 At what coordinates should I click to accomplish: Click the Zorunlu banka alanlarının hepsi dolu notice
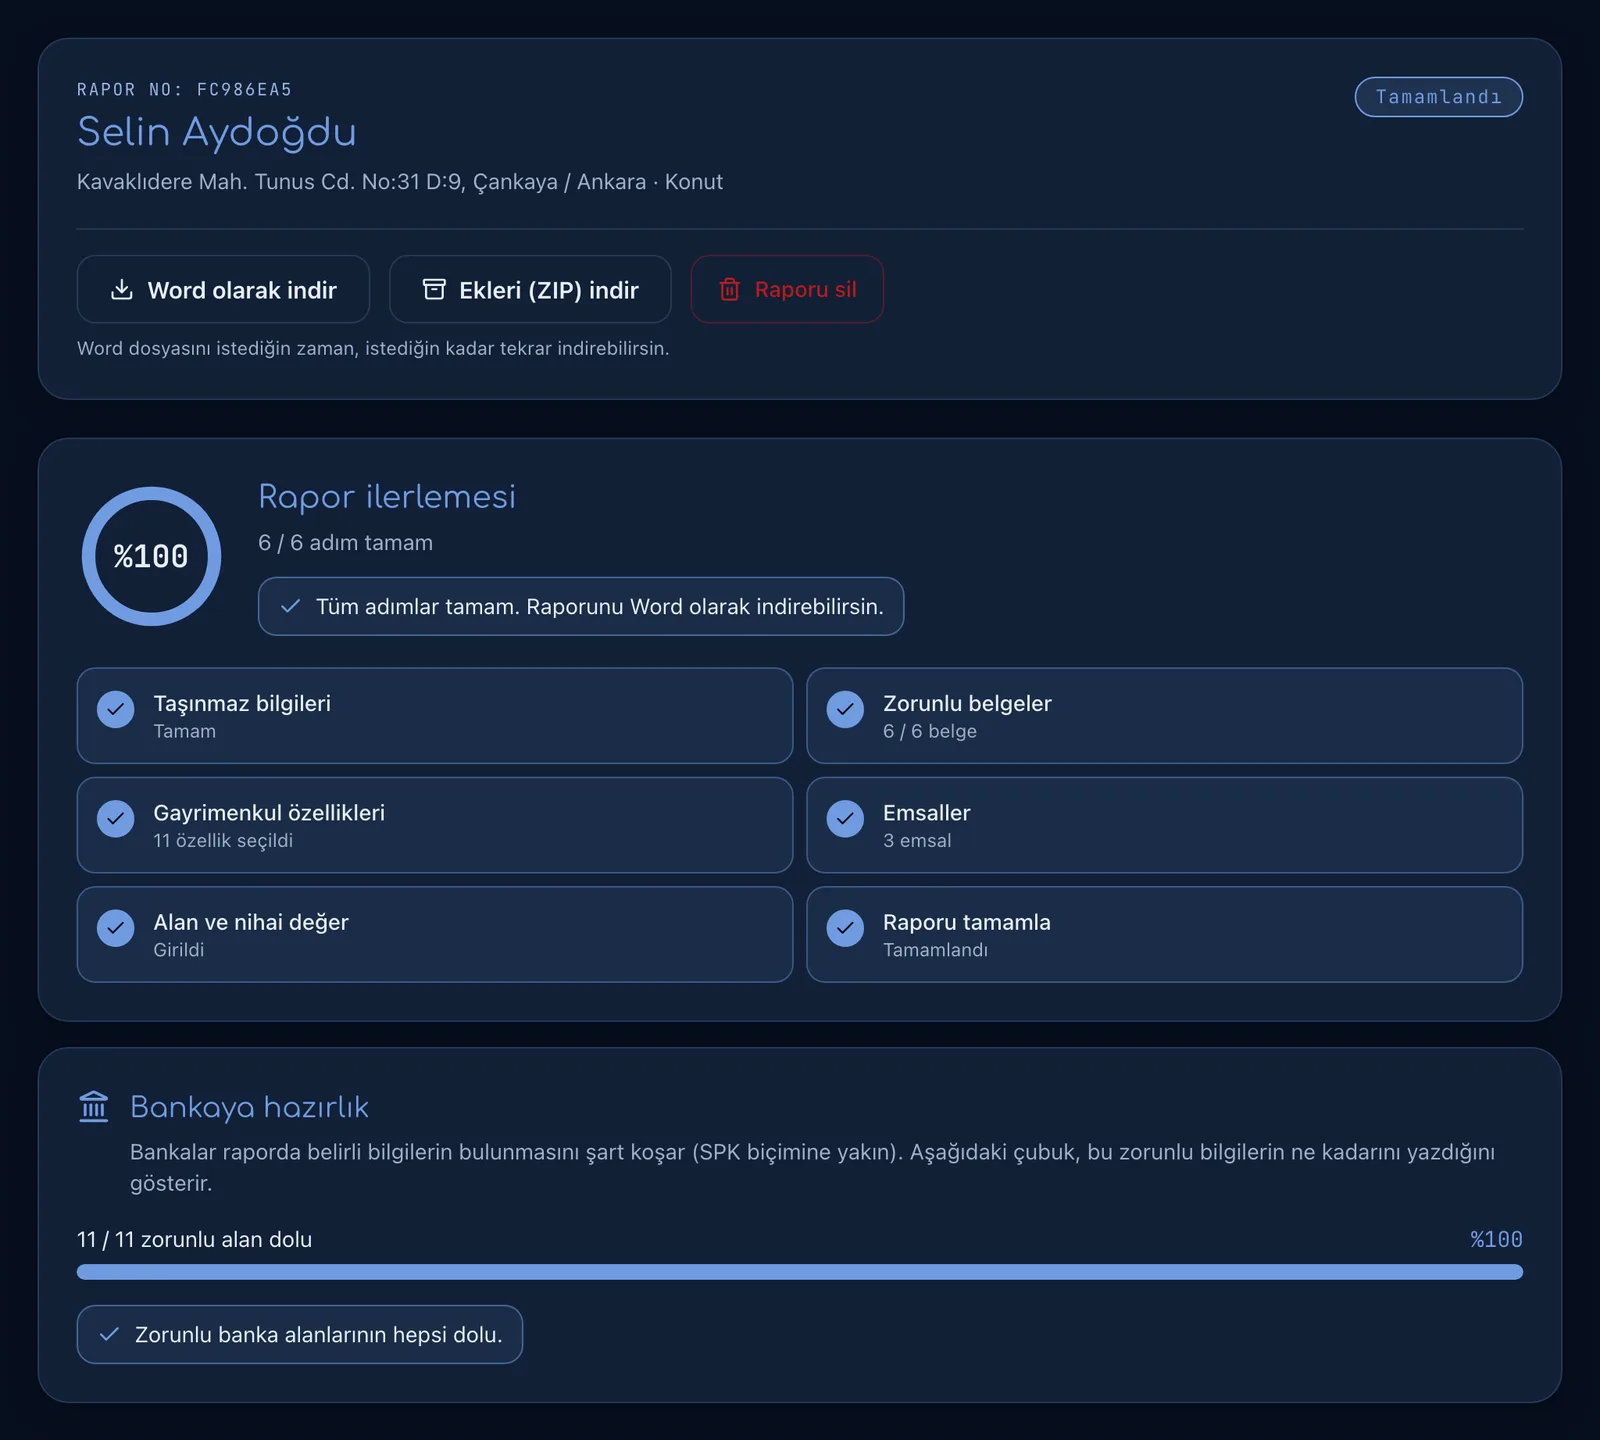[x=300, y=1334]
